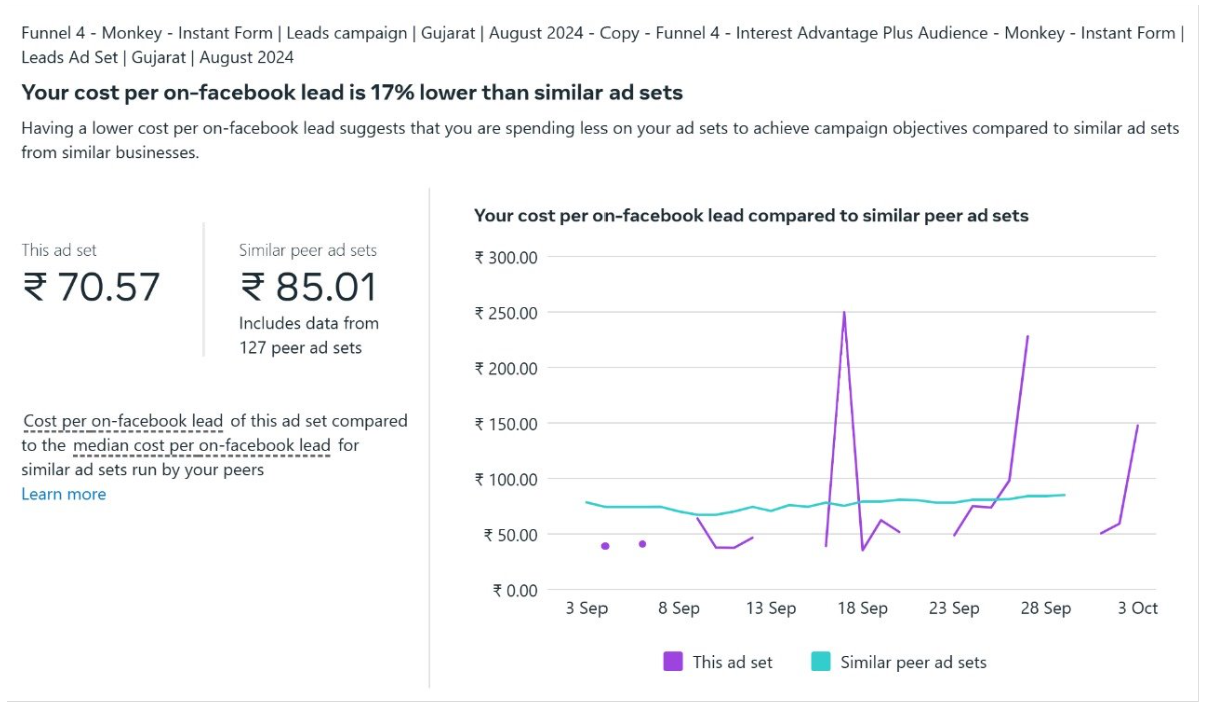
Task: Select the first isolated purple dot near 4 Sep
Action: 605,546
